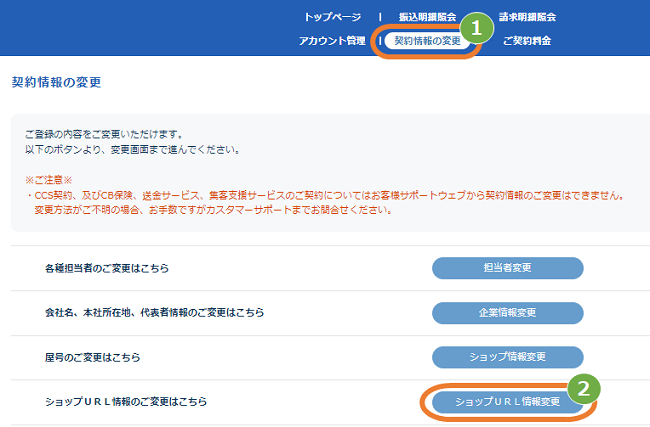The height and width of the screenshot is (427, 650).
Task: Click the 会社名、本社所在地、代表者情報 row label
Action: 147,313
